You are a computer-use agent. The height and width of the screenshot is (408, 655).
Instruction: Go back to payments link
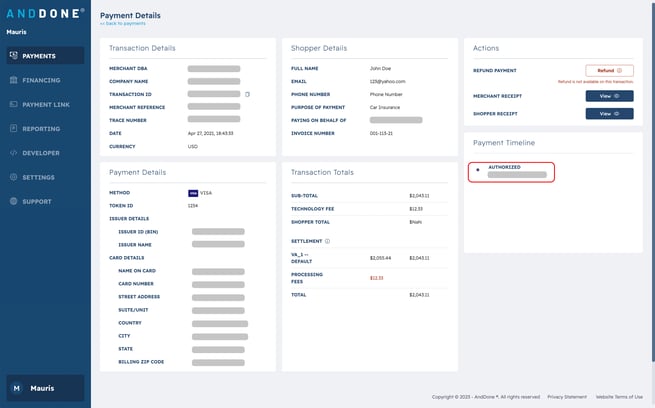pos(123,23)
